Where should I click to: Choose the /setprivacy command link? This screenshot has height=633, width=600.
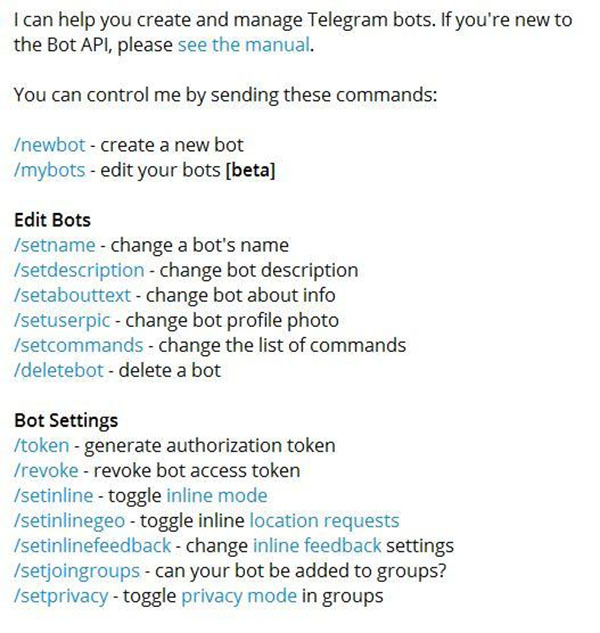pyautogui.click(x=61, y=595)
